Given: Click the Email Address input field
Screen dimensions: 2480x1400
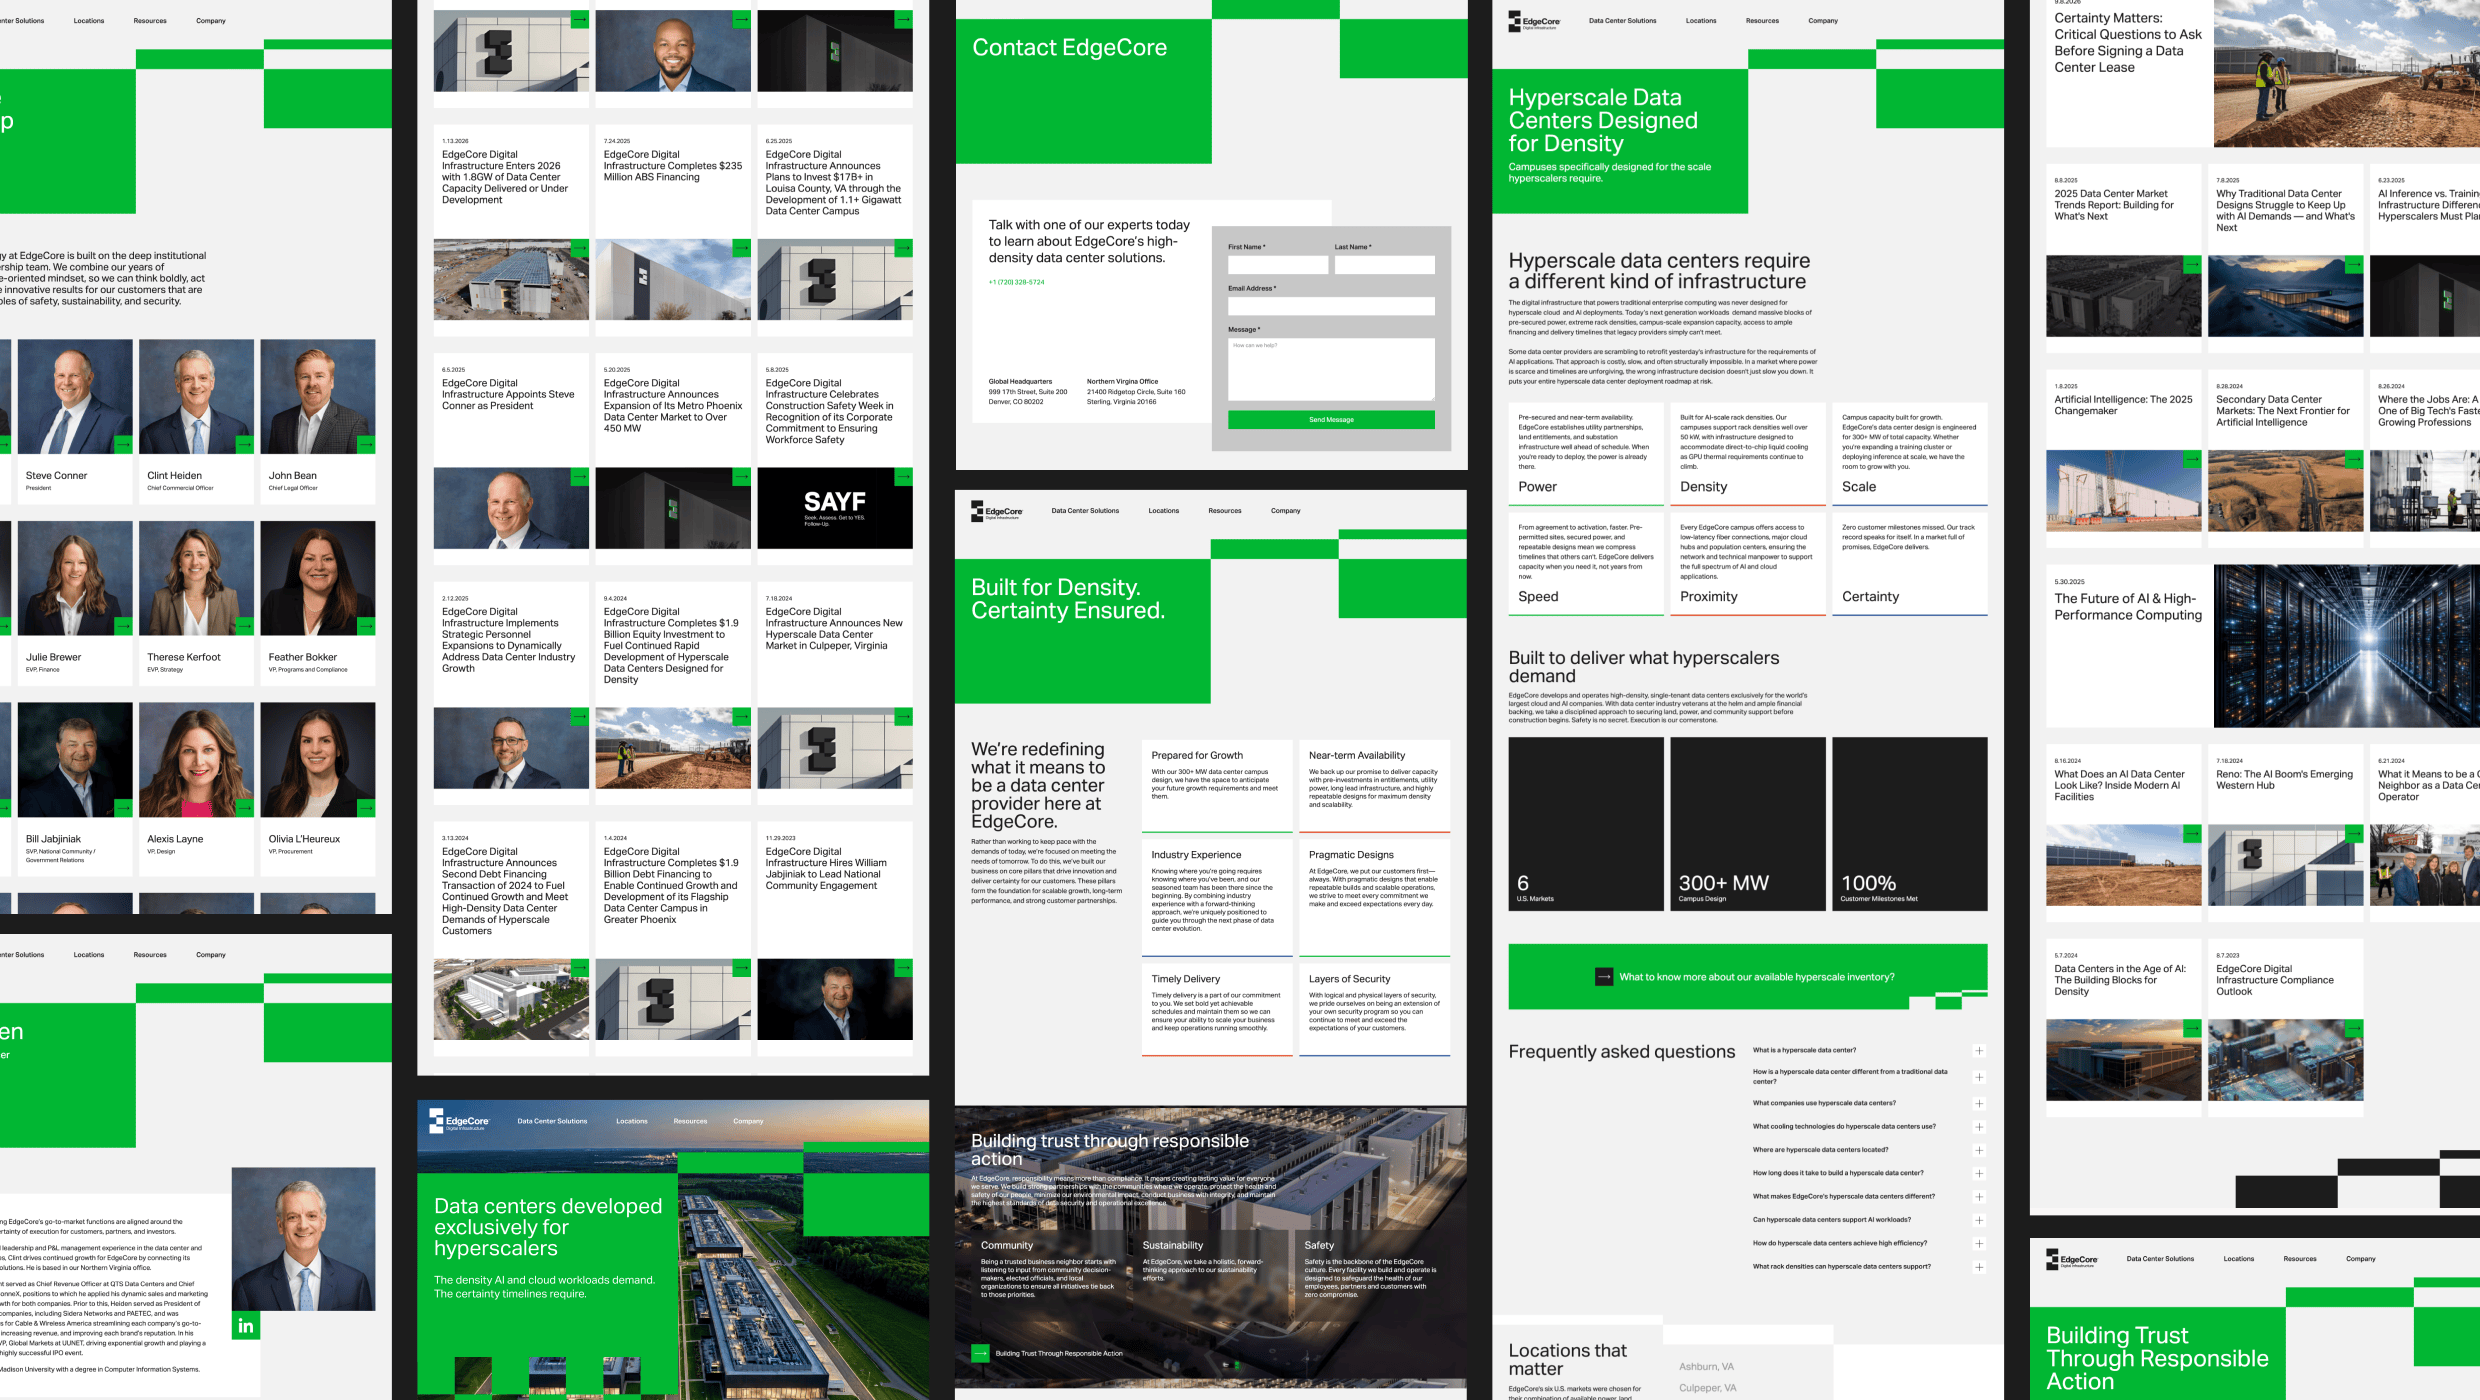Looking at the screenshot, I should pyautogui.click(x=1331, y=307).
